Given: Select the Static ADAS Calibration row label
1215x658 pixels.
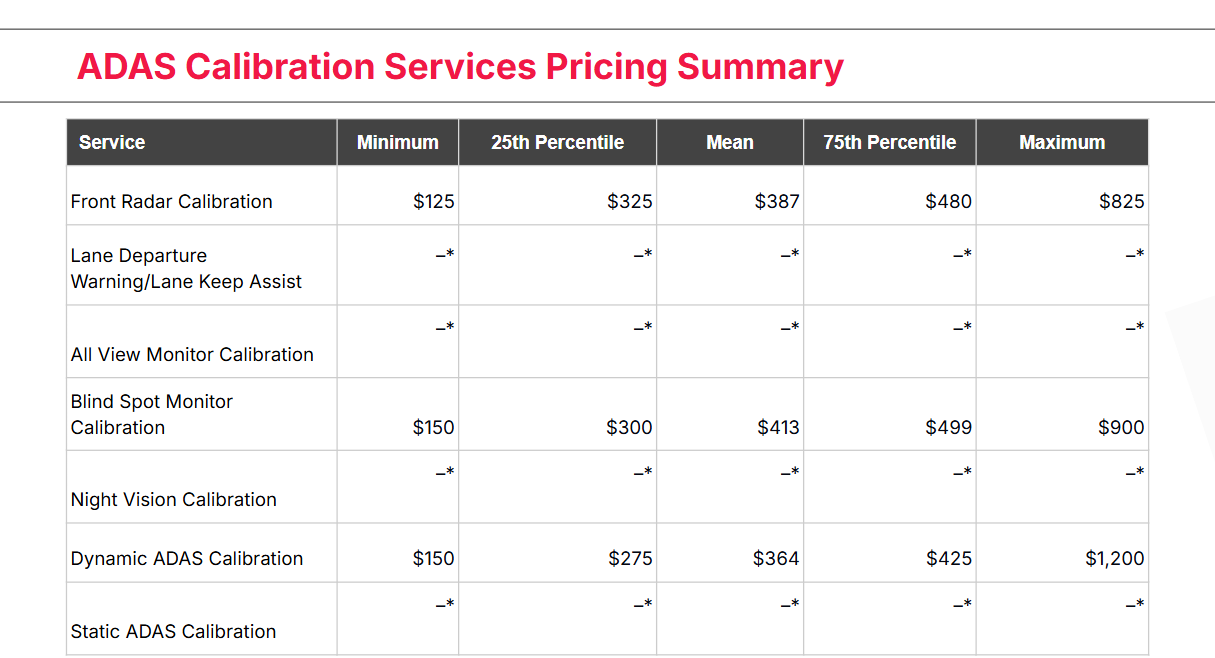Looking at the screenshot, I should click(173, 631).
